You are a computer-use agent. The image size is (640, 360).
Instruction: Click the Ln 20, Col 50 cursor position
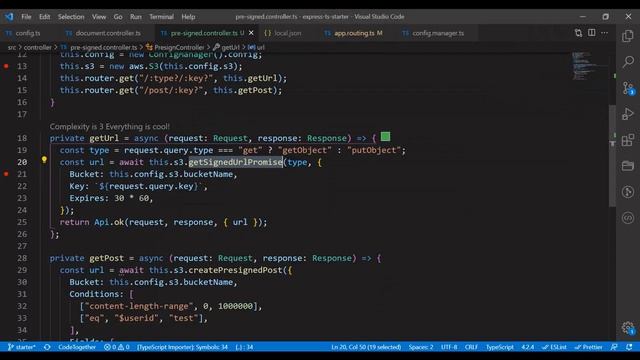tap(366, 347)
